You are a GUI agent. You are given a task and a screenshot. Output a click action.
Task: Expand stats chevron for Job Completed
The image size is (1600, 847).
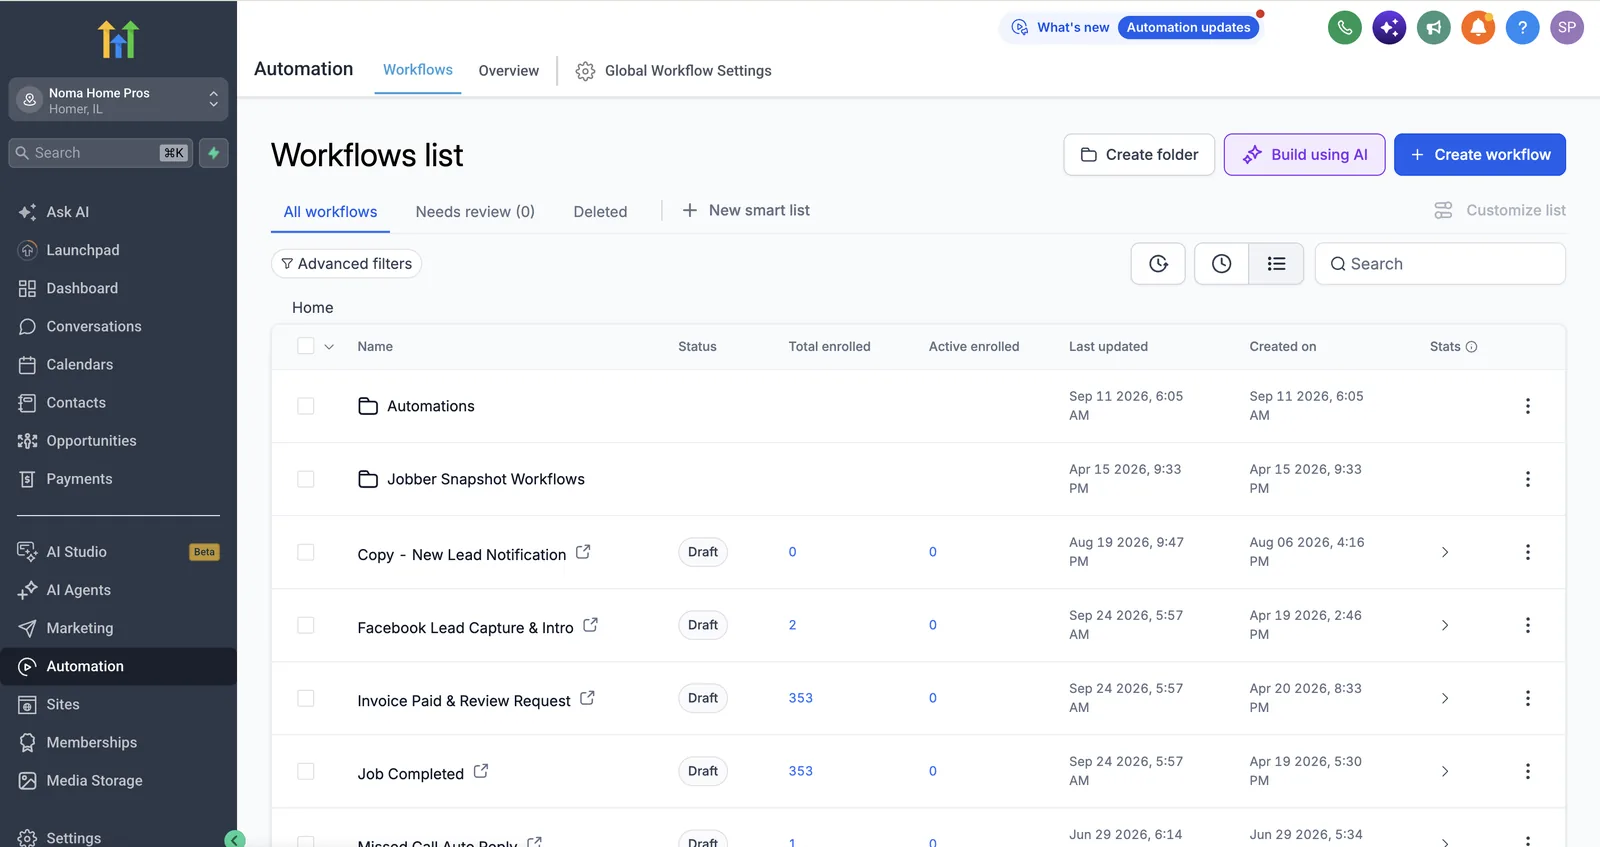[1445, 771]
